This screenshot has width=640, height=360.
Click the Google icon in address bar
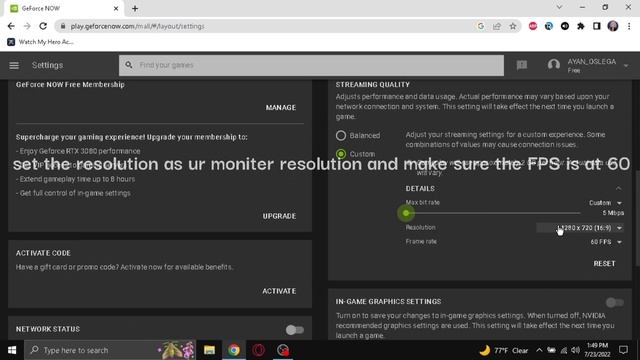click(480, 26)
